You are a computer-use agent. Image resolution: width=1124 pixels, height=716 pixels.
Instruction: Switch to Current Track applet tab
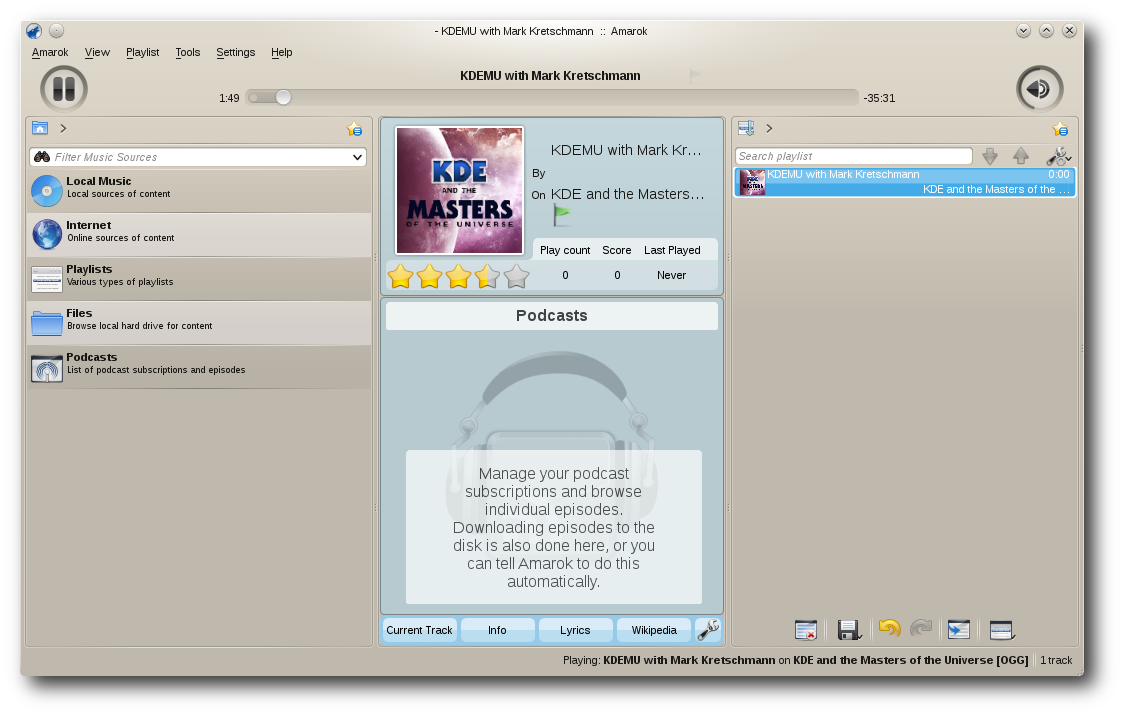pos(419,630)
